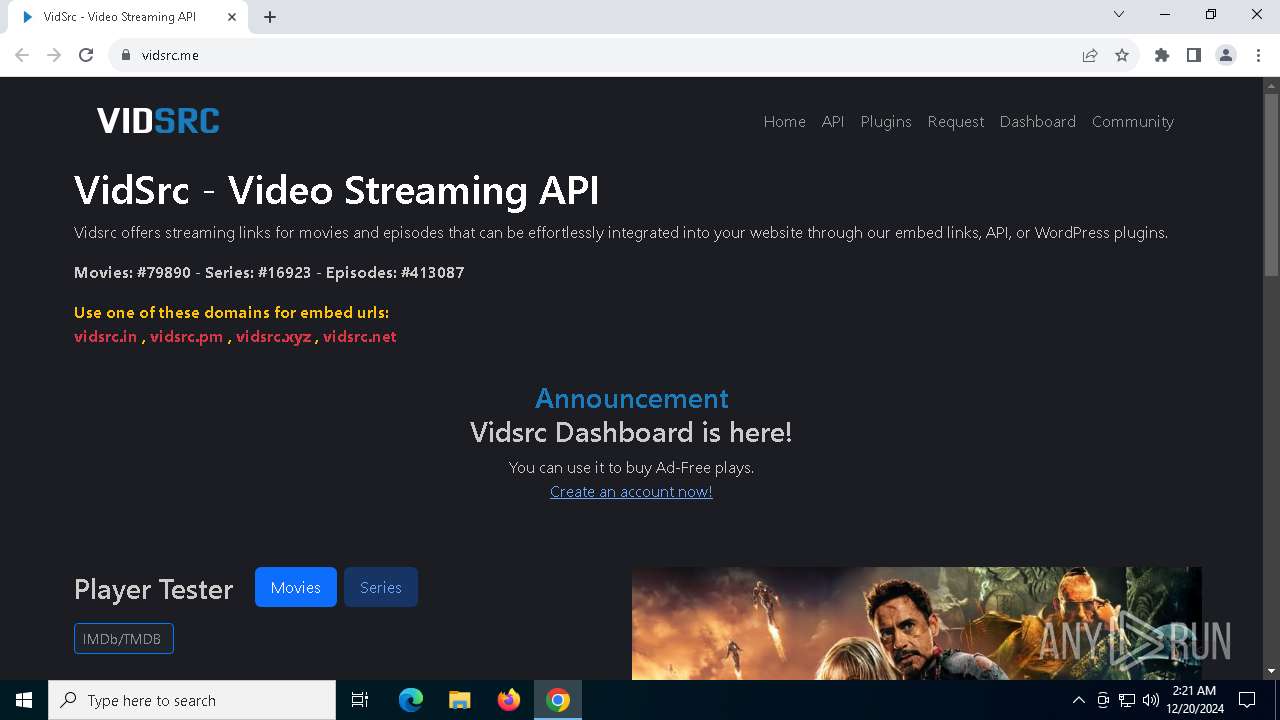The image size is (1280, 720).
Task: Show hidden system tray icons
Action: (1078, 700)
